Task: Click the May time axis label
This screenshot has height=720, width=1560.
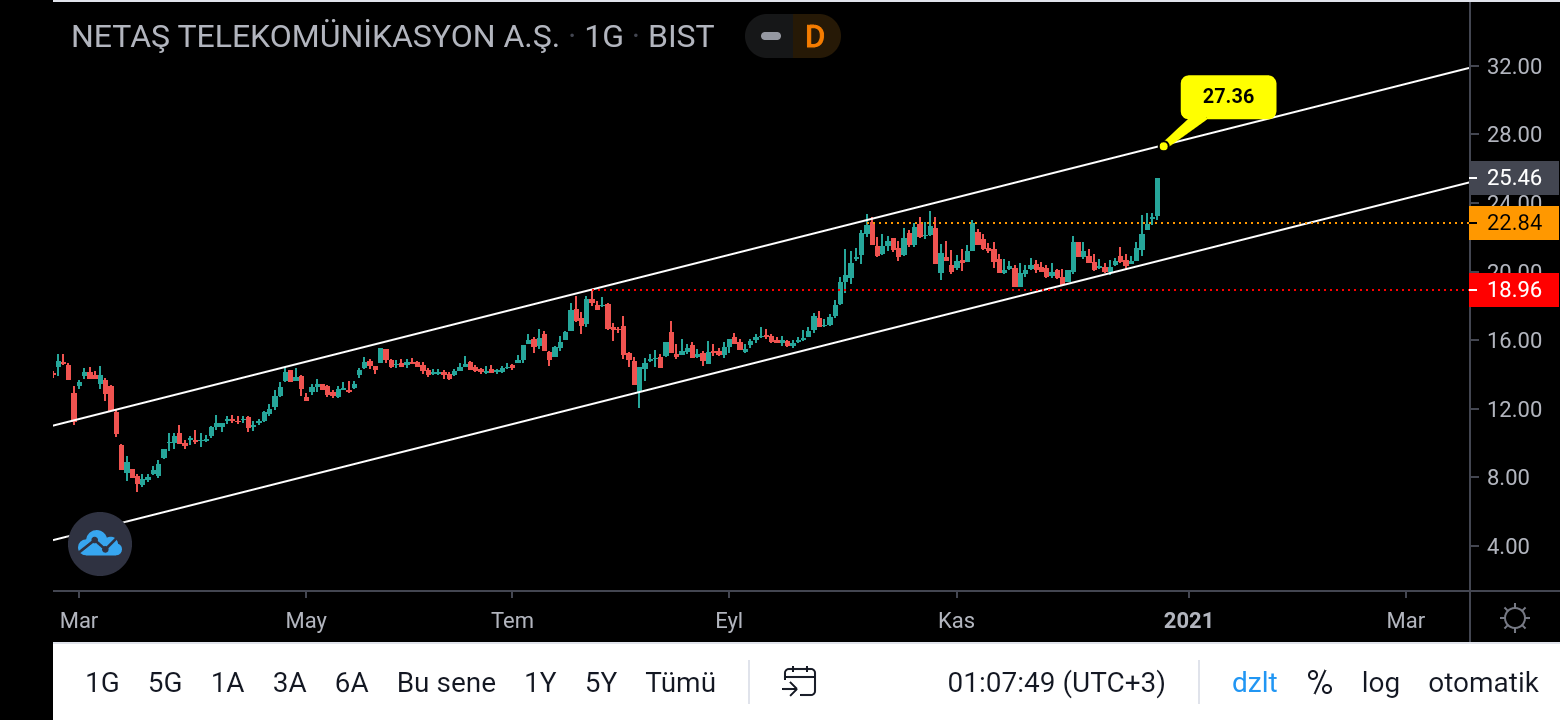Action: [306, 620]
